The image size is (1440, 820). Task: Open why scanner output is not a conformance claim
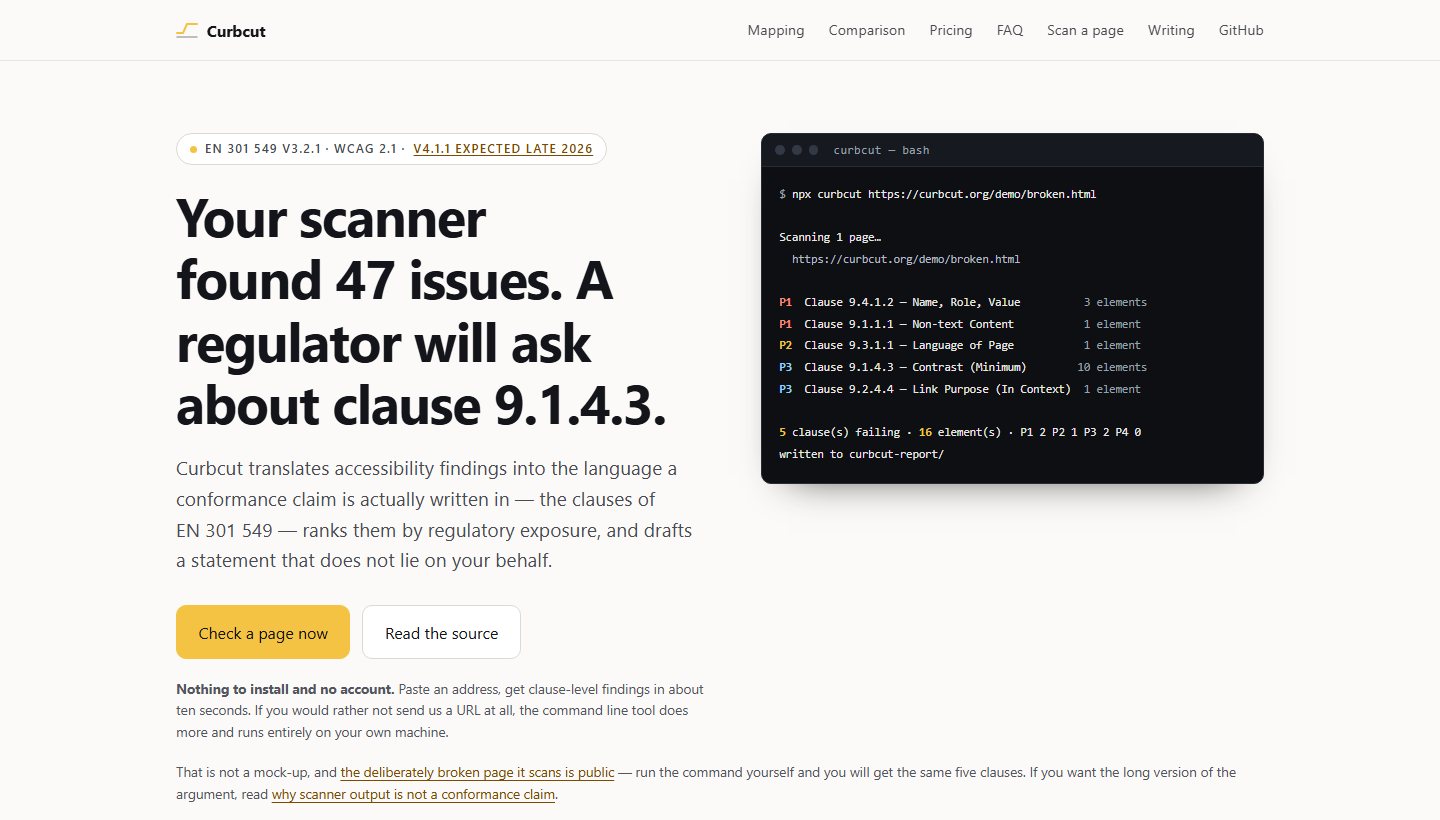pos(413,795)
